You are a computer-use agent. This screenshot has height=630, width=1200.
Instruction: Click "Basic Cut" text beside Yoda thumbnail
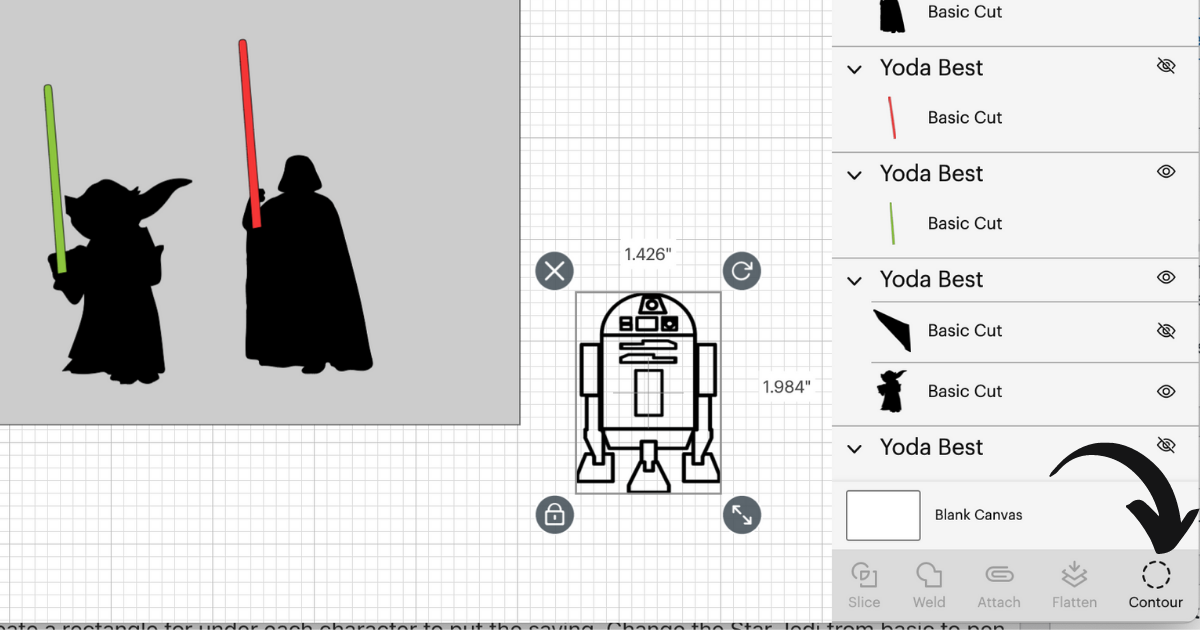point(965,391)
